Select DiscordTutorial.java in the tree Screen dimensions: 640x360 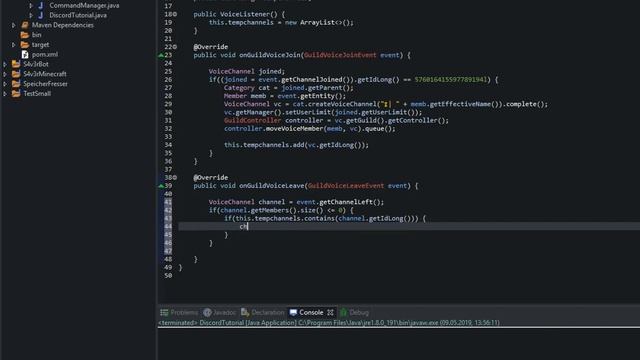click(x=78, y=15)
